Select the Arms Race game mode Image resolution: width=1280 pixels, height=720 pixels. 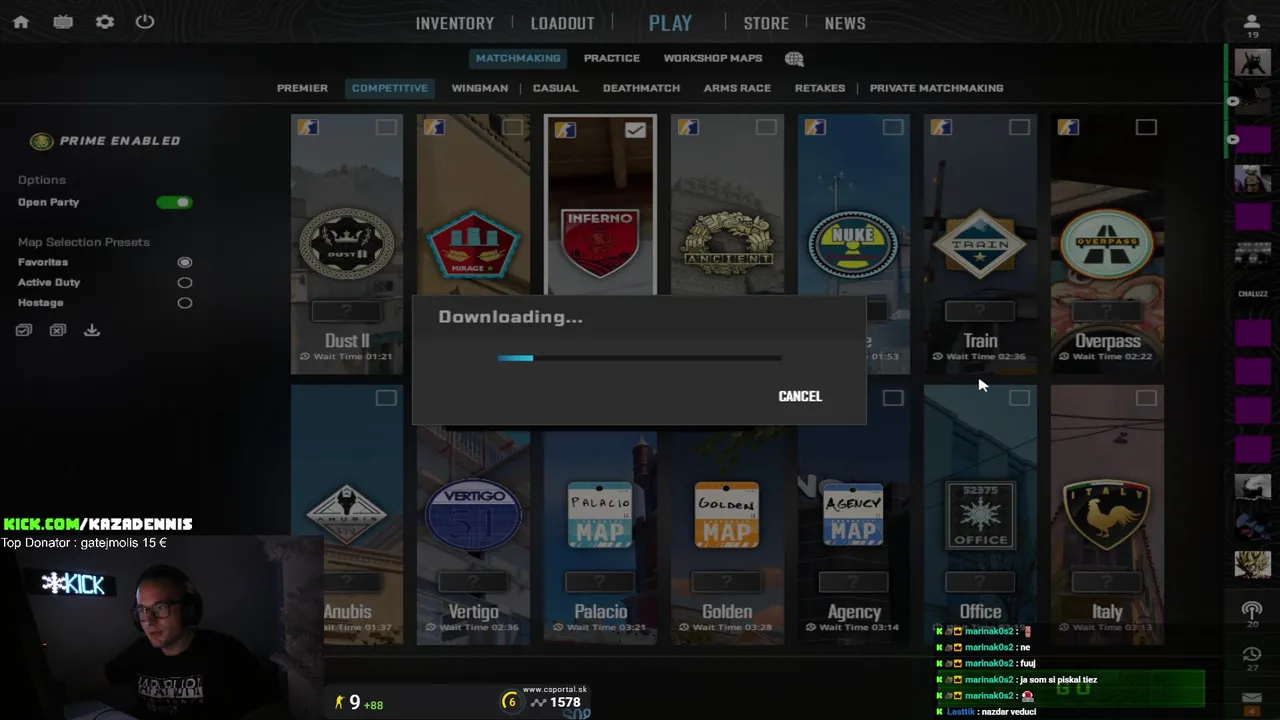(x=737, y=88)
